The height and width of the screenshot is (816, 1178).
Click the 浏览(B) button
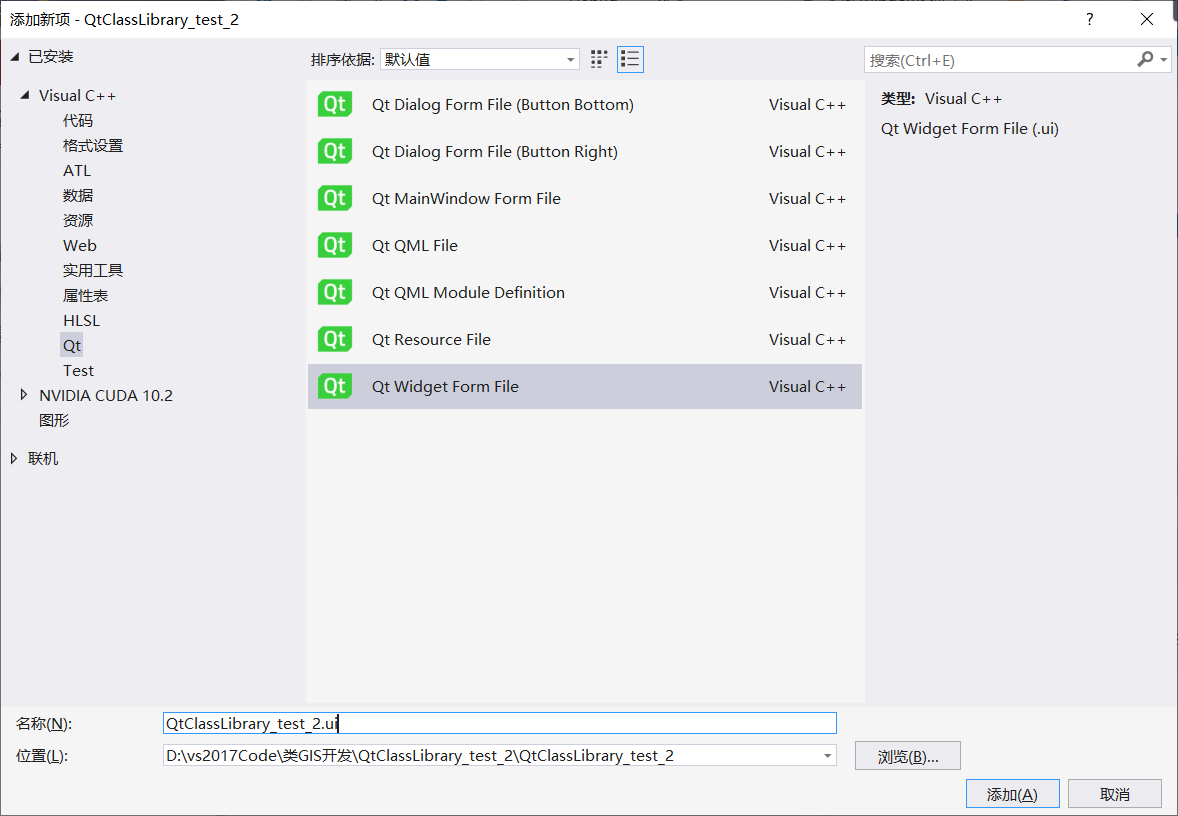[906, 755]
